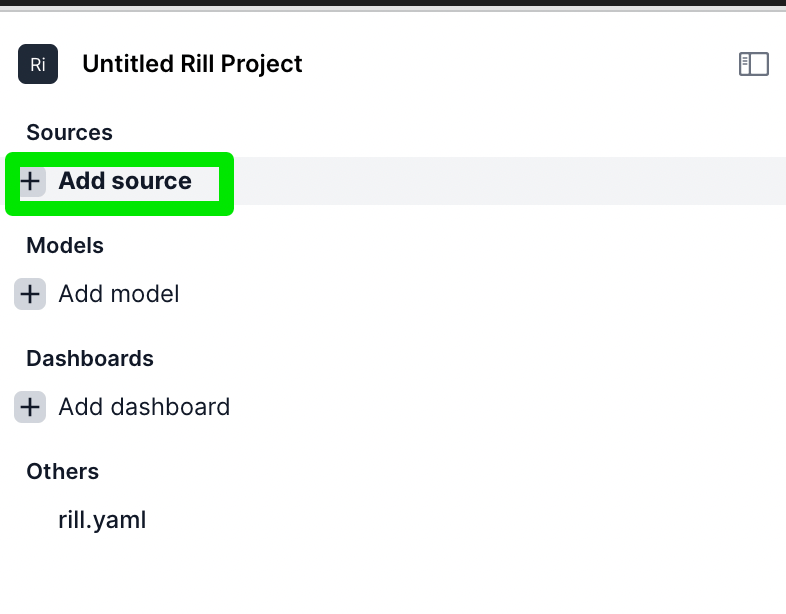Collapse the Sources section header

click(x=69, y=132)
